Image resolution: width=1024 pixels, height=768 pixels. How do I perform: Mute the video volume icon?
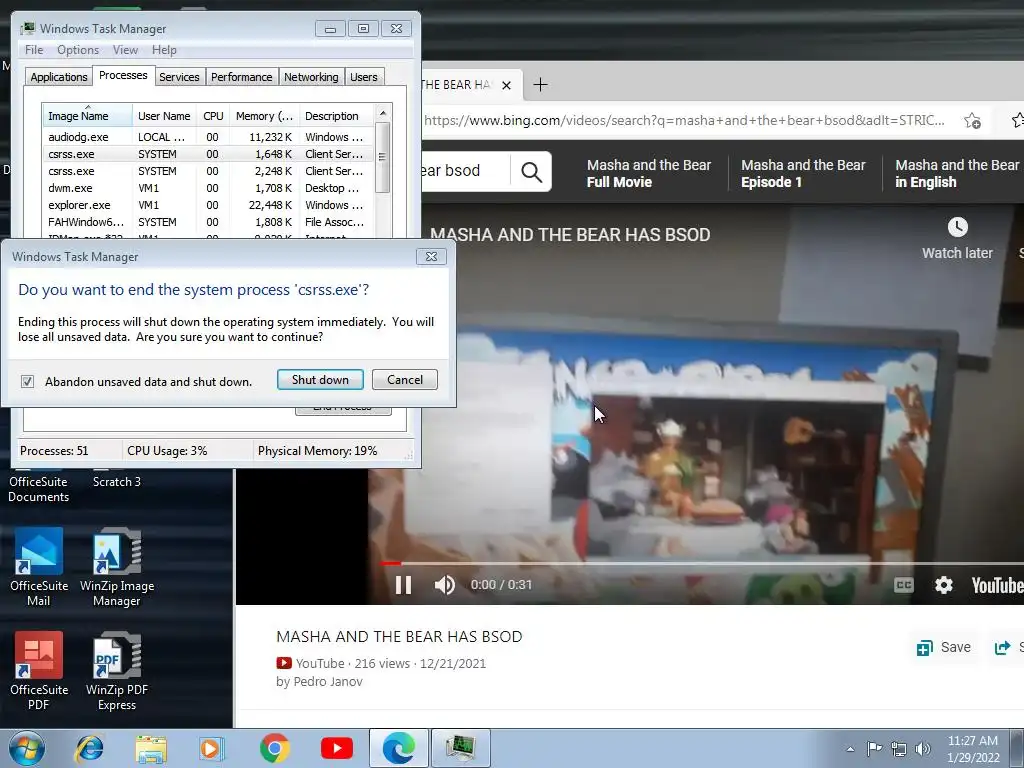click(x=445, y=584)
